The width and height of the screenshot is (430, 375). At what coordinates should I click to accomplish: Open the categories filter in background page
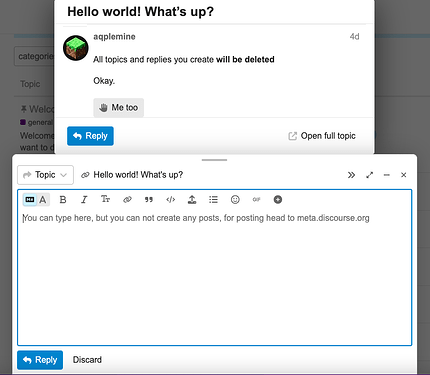click(34, 56)
